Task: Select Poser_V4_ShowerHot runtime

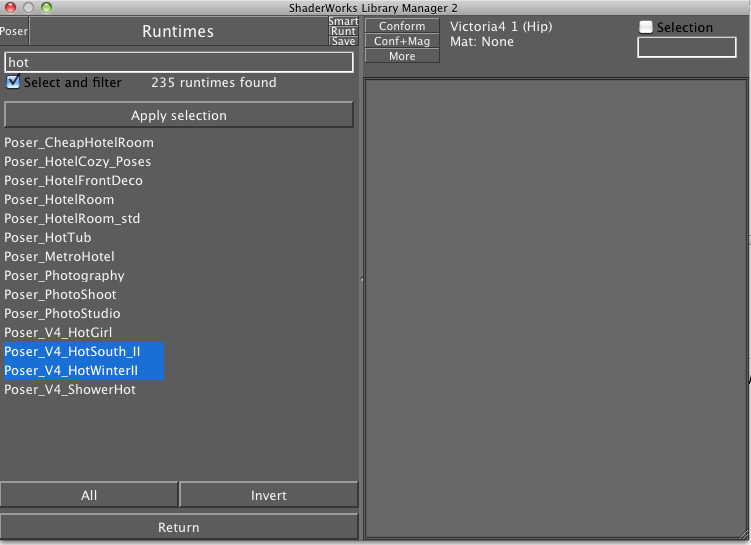Action: click(70, 389)
